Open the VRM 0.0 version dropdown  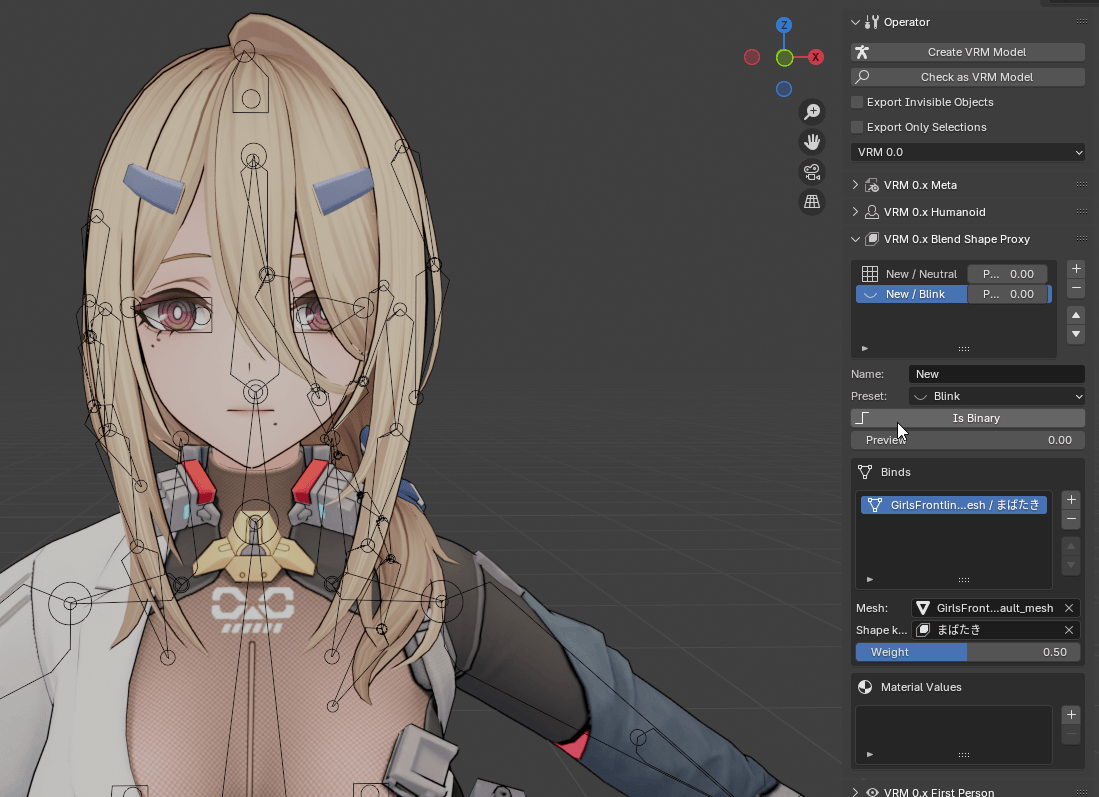click(967, 152)
